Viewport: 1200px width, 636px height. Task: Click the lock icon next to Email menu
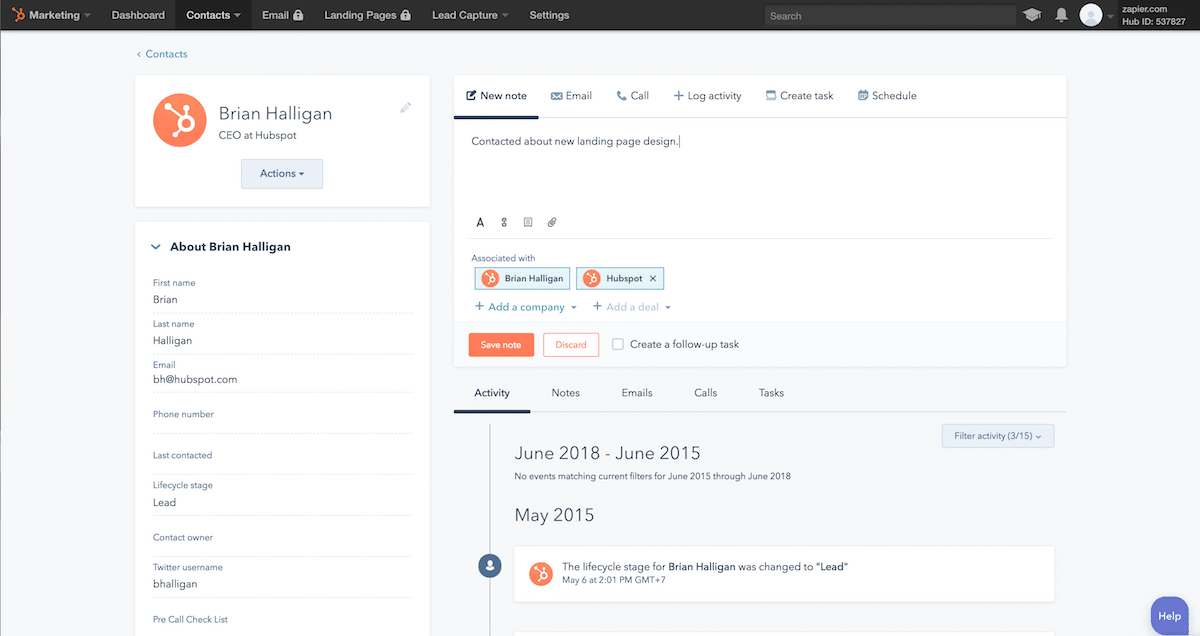(298, 15)
